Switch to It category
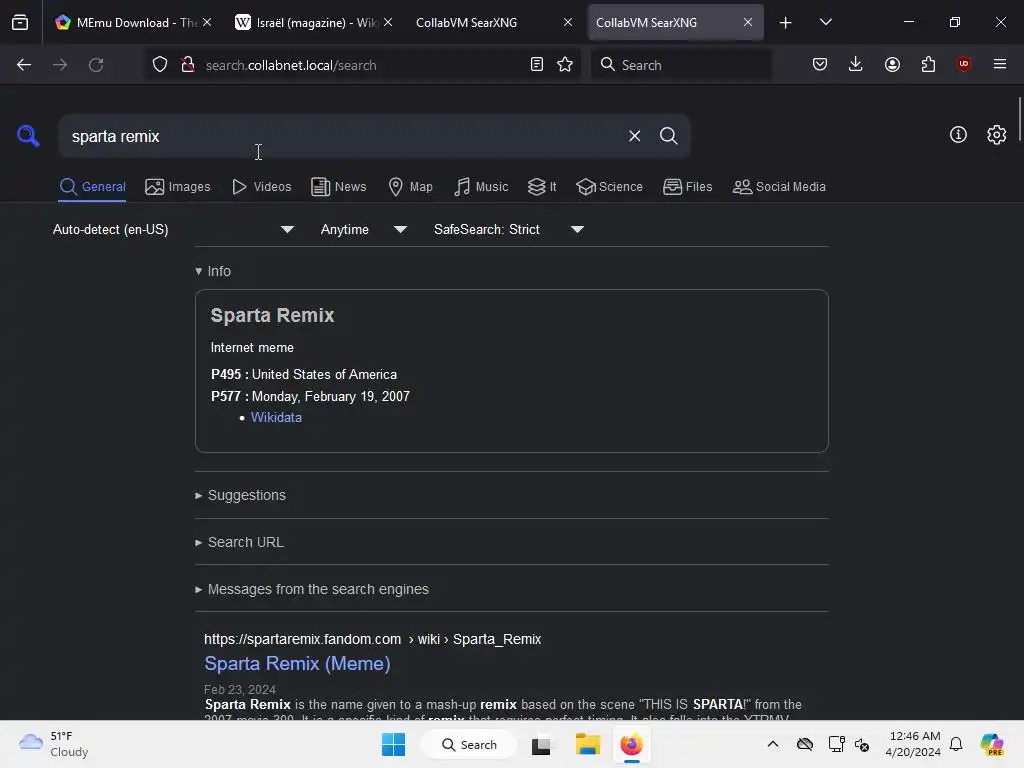 tap(542, 187)
